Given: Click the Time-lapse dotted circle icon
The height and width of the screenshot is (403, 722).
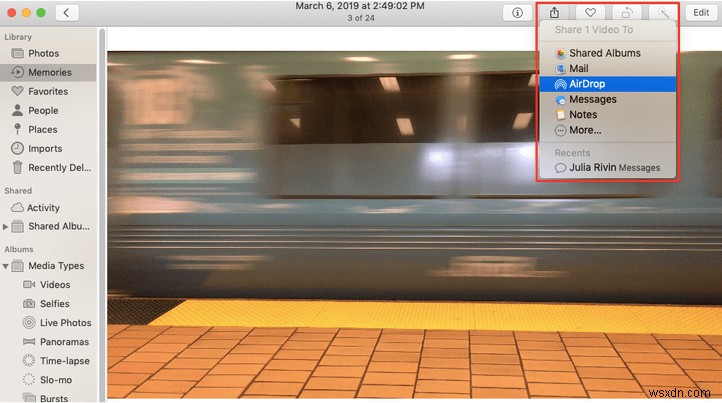Looking at the screenshot, I should coord(29,361).
